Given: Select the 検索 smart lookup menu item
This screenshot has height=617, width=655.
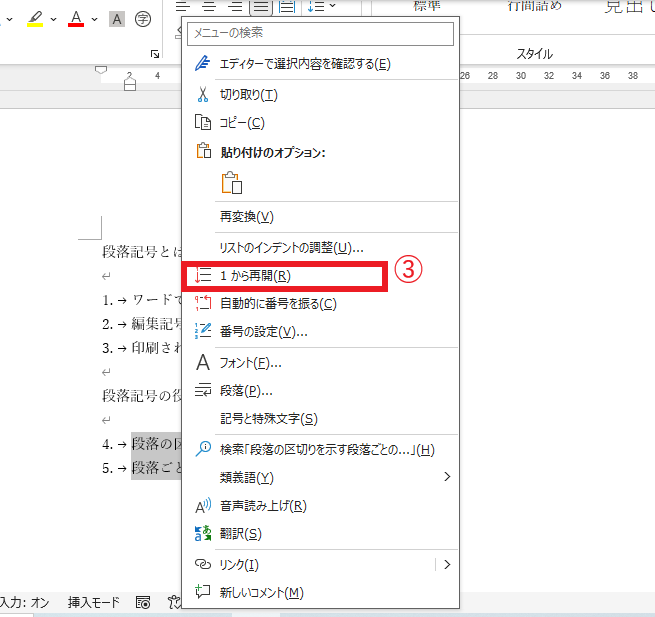Looking at the screenshot, I should point(320,449).
